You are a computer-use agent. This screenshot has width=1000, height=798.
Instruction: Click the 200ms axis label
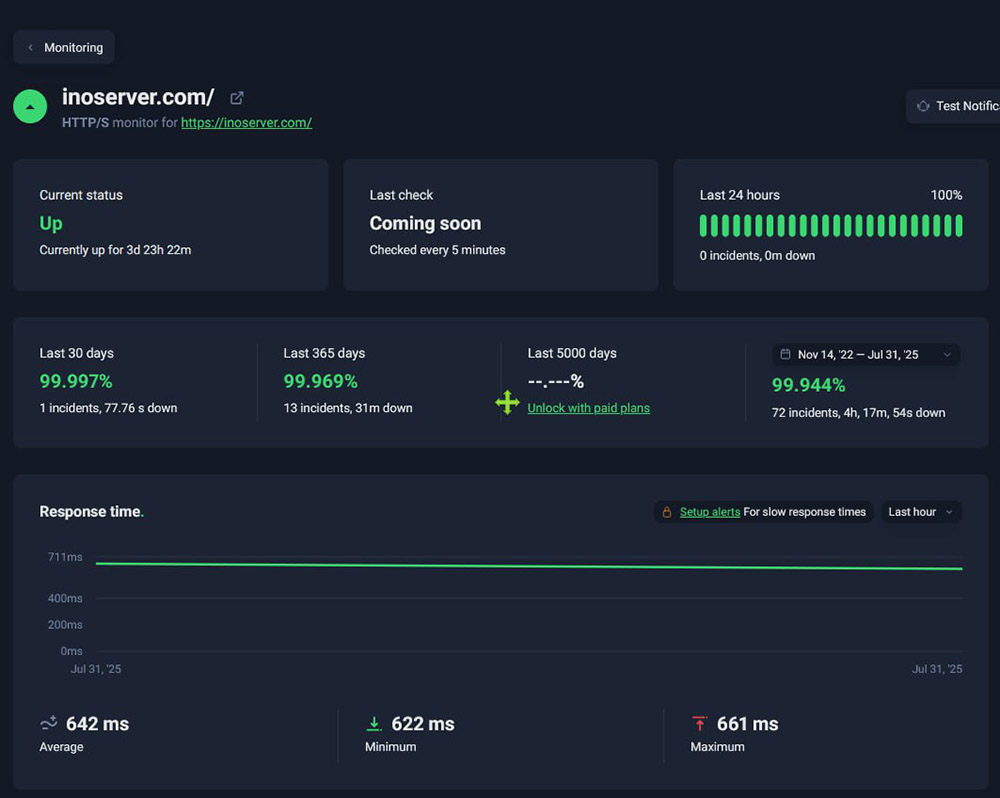(x=65, y=624)
